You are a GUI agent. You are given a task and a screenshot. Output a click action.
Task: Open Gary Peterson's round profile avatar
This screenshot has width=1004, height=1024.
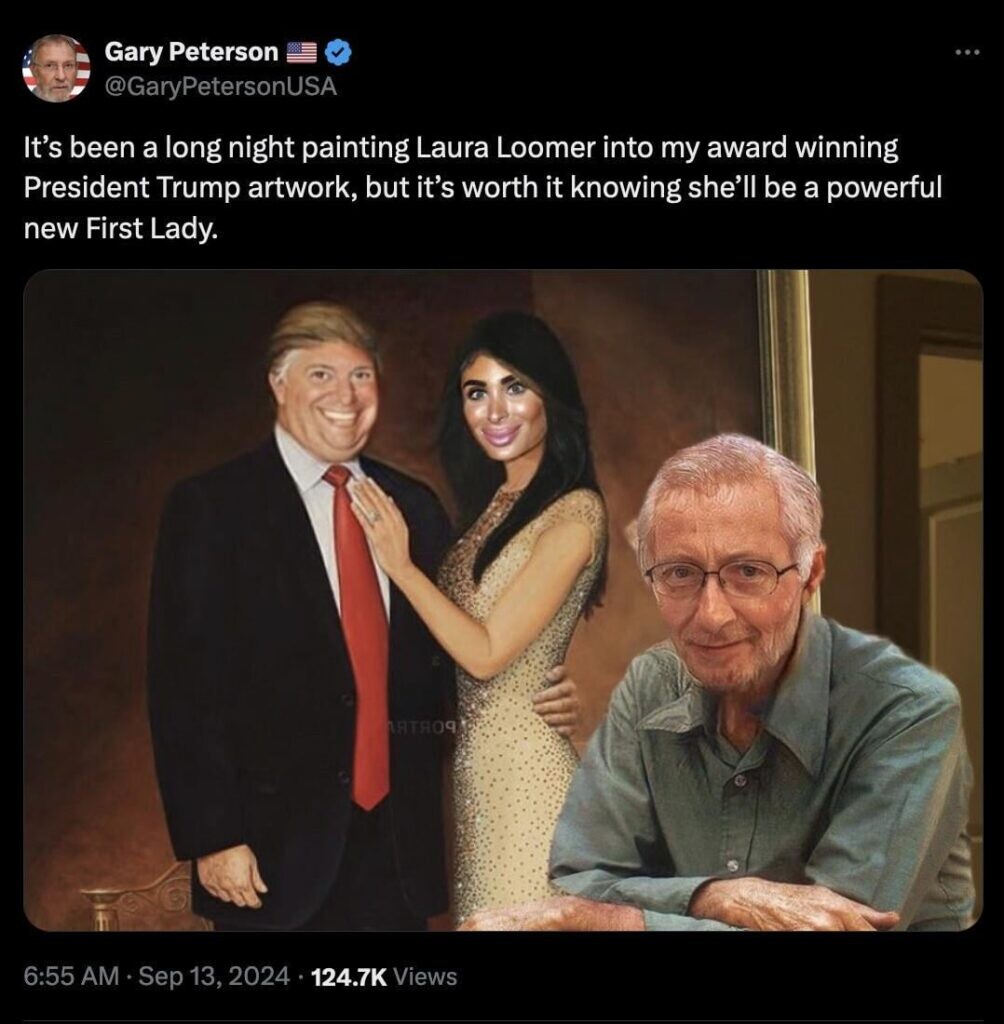coord(56,68)
